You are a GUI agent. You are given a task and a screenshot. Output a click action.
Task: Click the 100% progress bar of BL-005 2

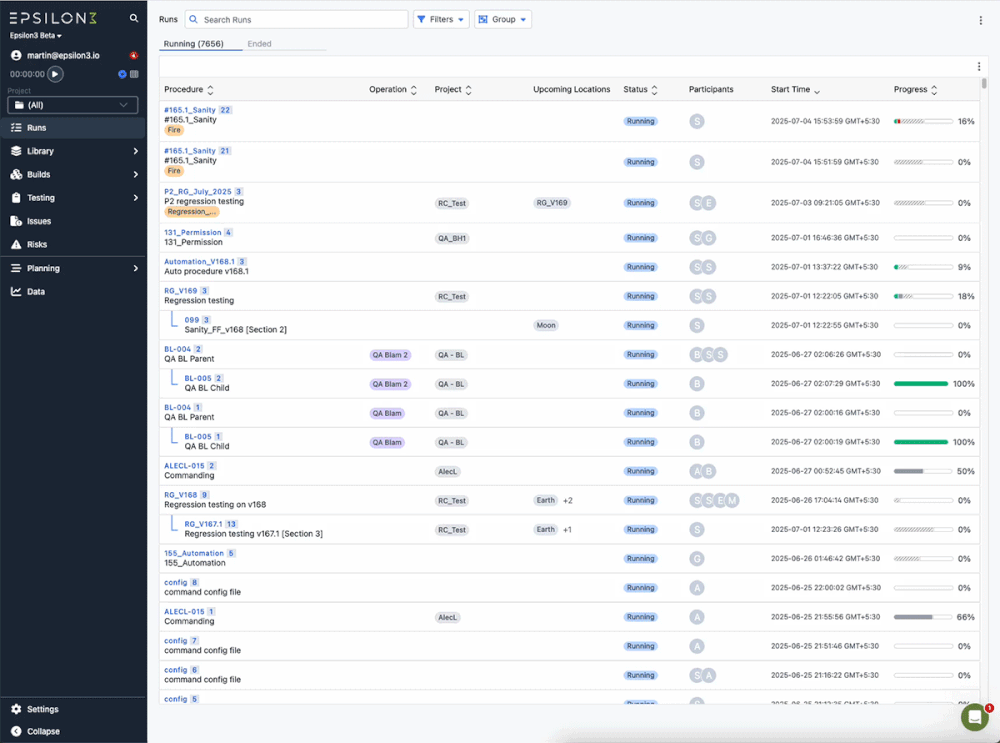pos(921,384)
